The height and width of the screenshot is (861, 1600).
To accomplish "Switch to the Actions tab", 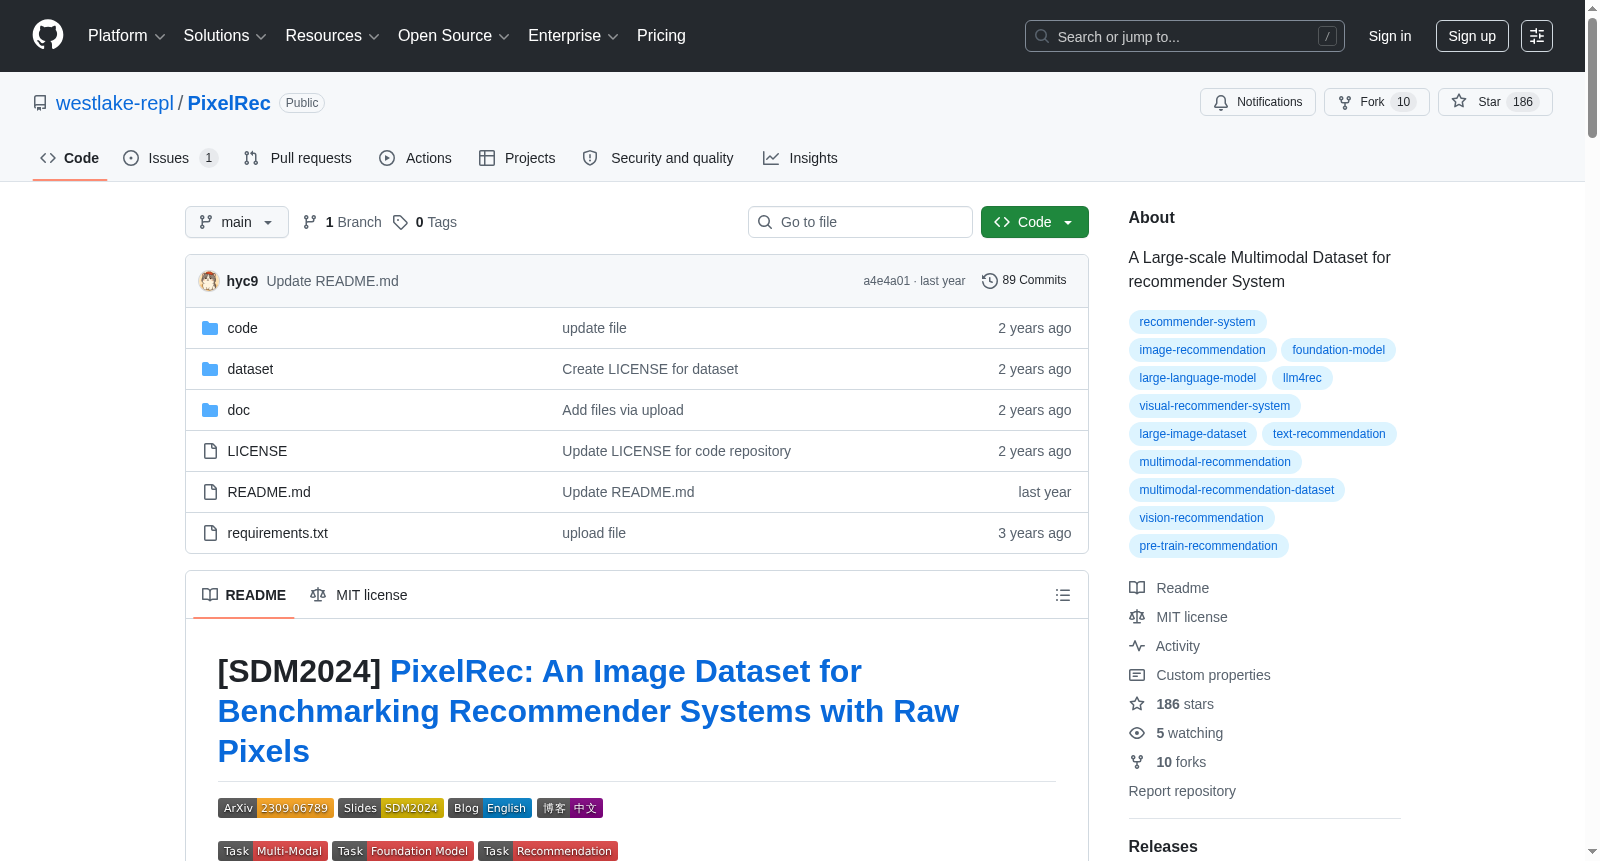I will pyautogui.click(x=415, y=158).
